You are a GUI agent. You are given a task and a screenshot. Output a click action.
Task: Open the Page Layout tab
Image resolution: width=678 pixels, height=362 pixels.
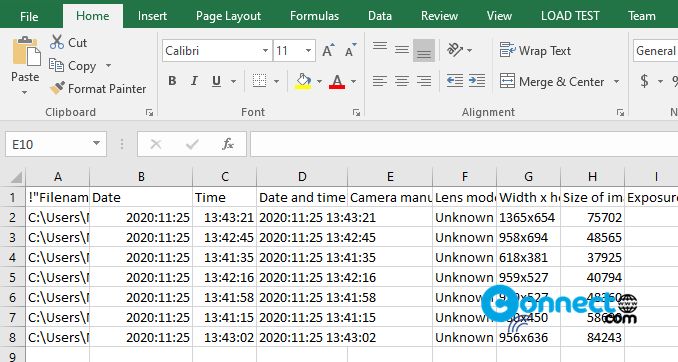[228, 16]
